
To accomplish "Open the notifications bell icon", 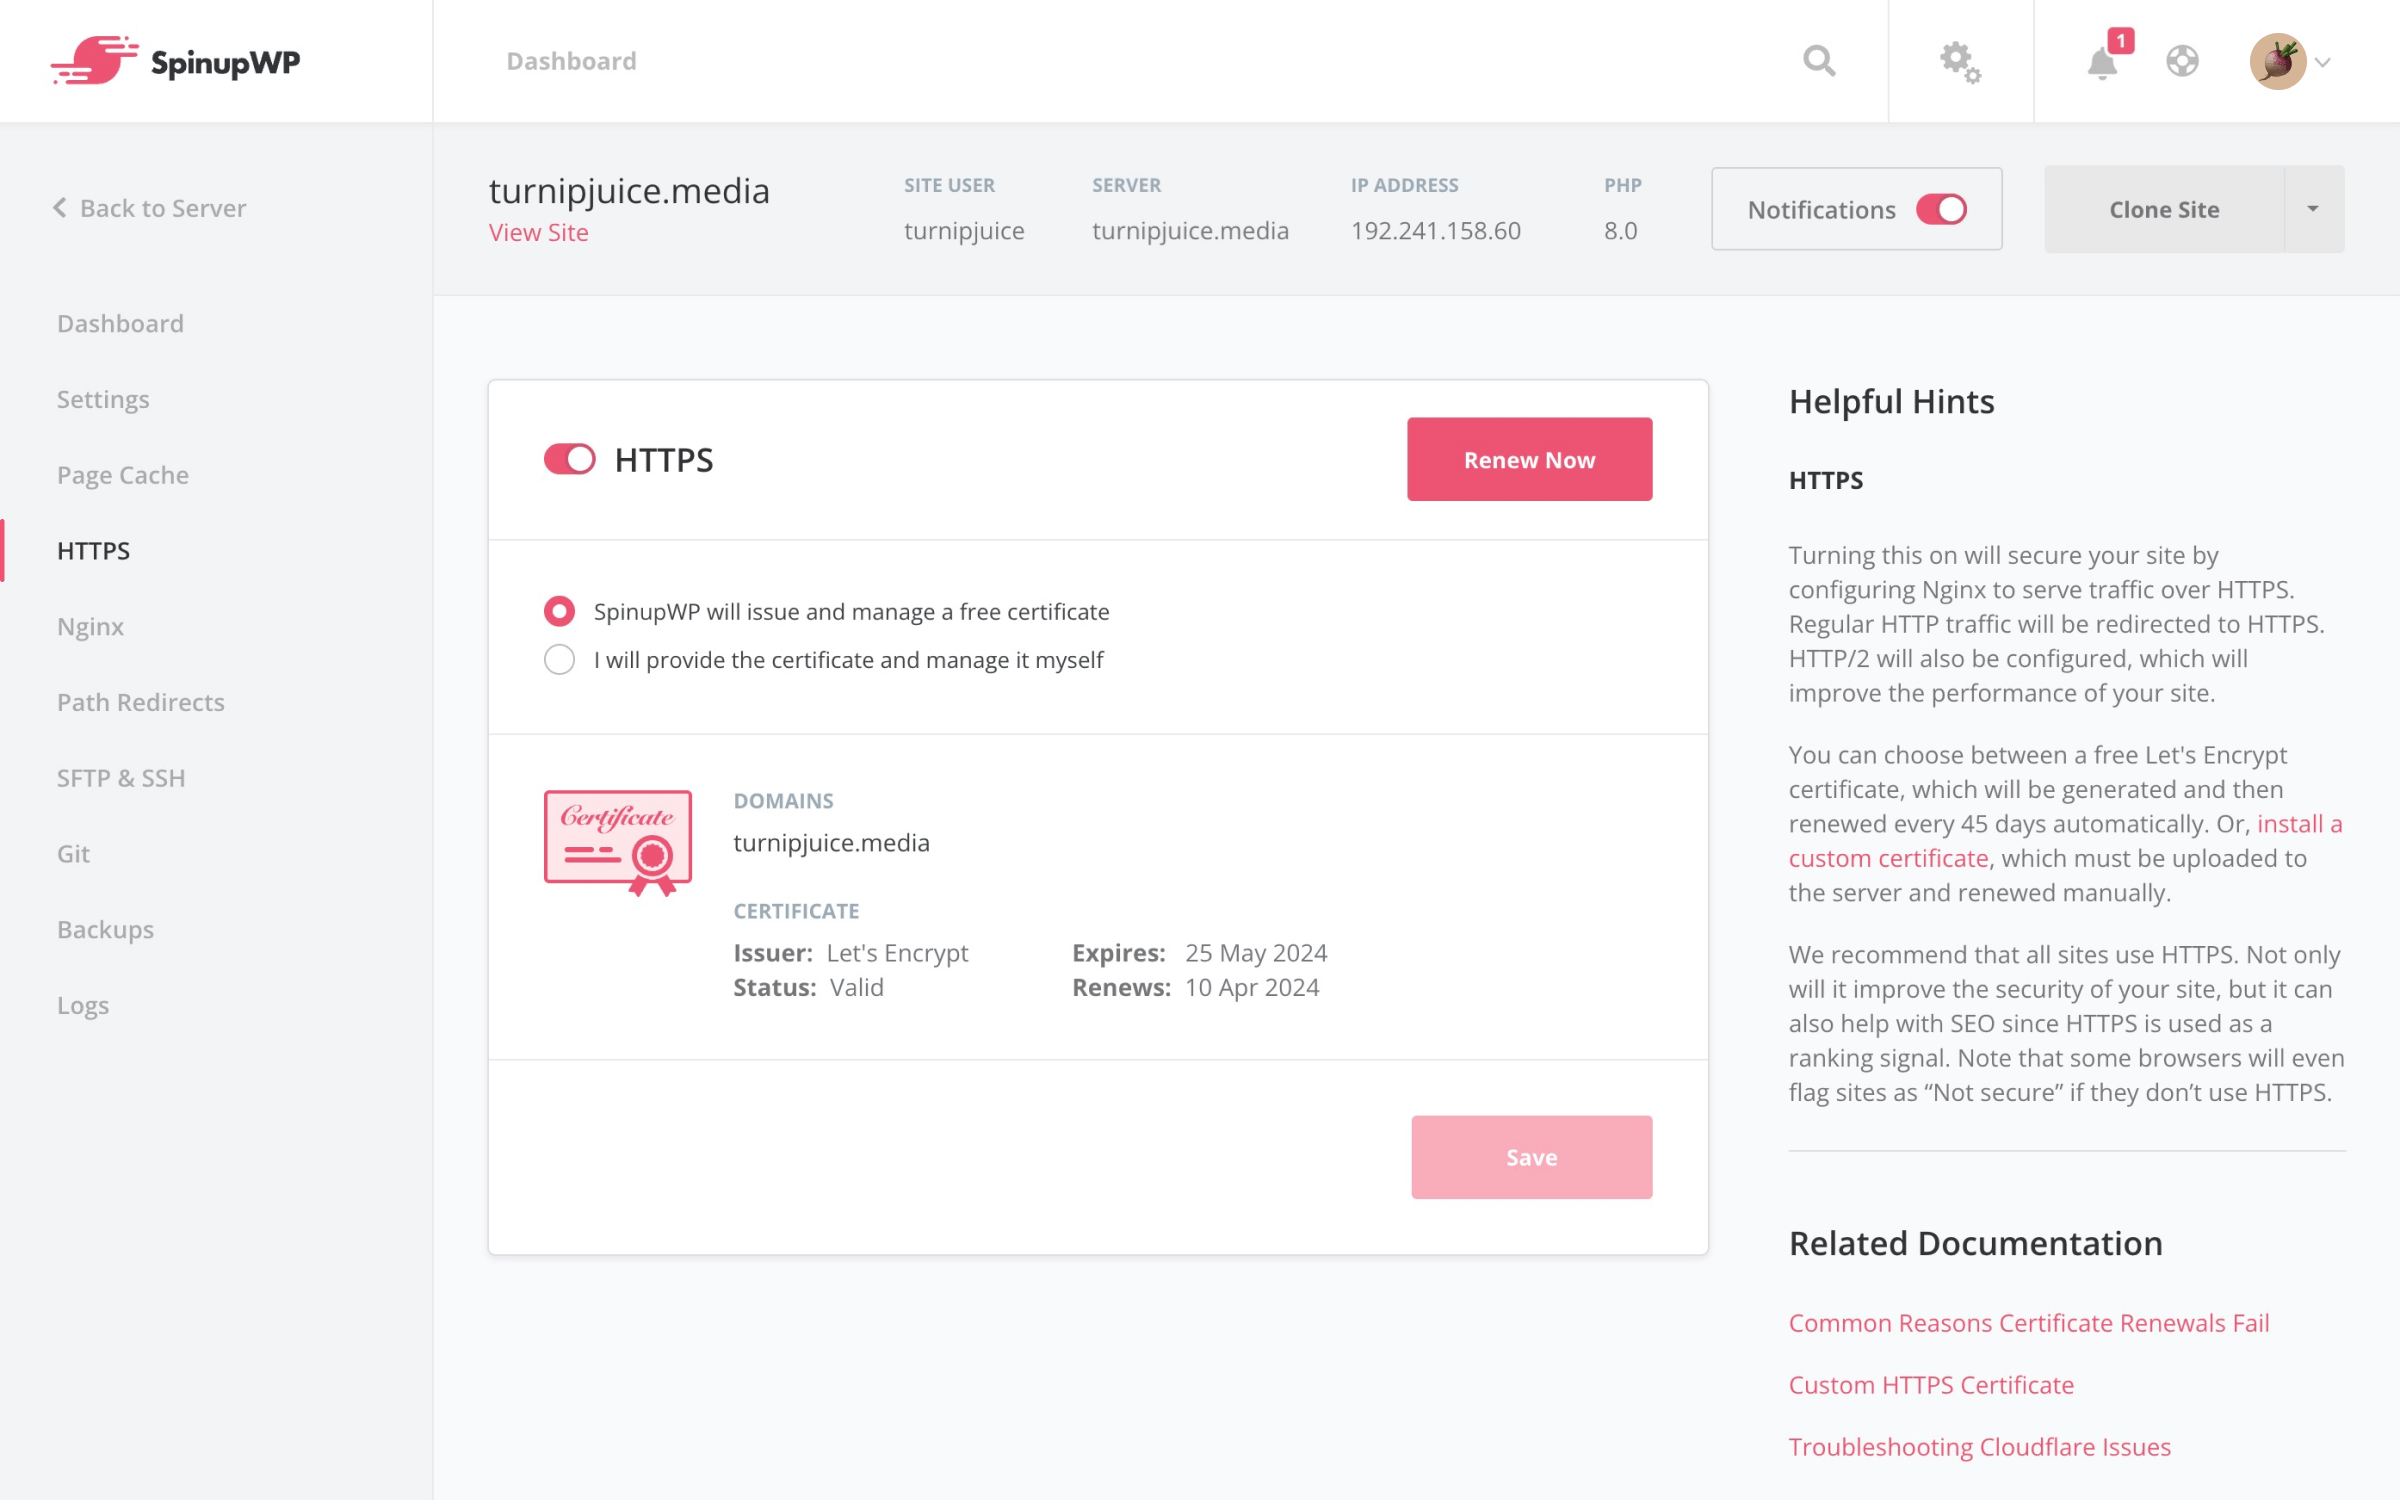I will (x=2102, y=63).
